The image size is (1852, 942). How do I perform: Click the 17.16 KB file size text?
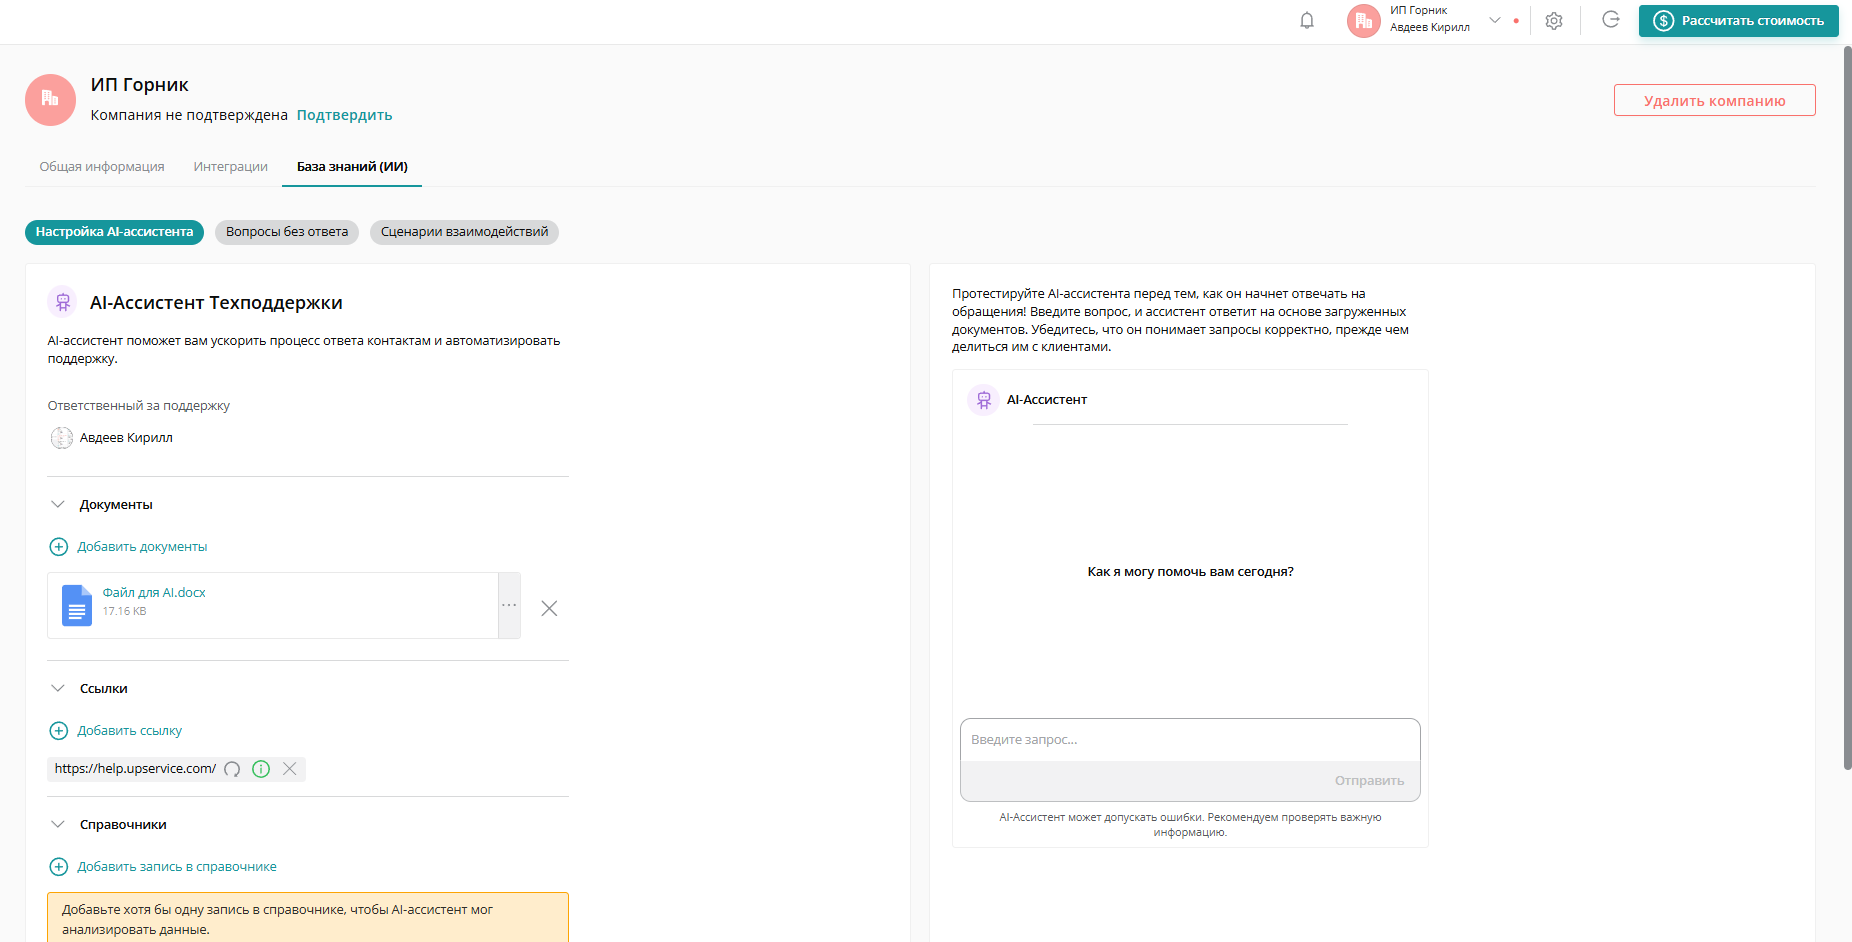tap(124, 611)
